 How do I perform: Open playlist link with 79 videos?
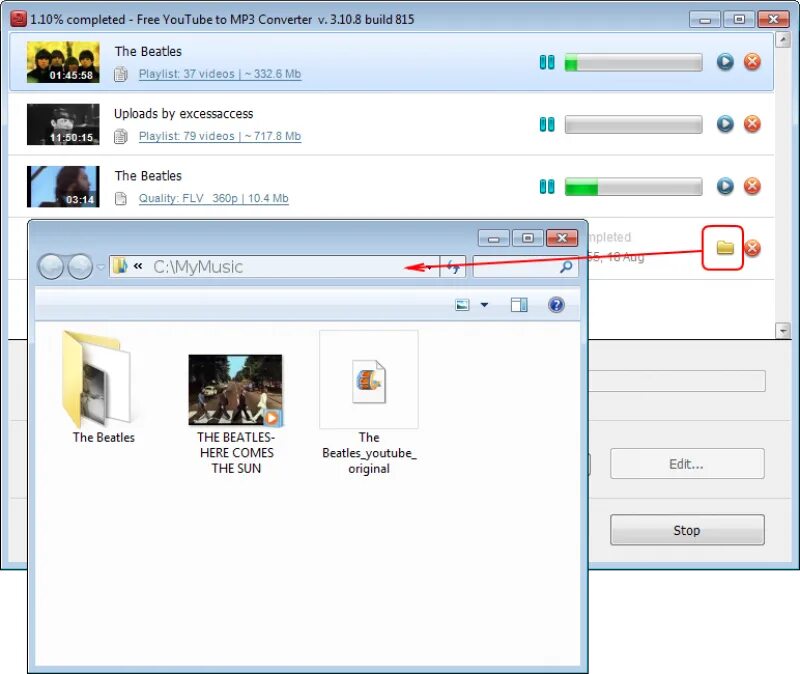pyautogui.click(x=220, y=136)
